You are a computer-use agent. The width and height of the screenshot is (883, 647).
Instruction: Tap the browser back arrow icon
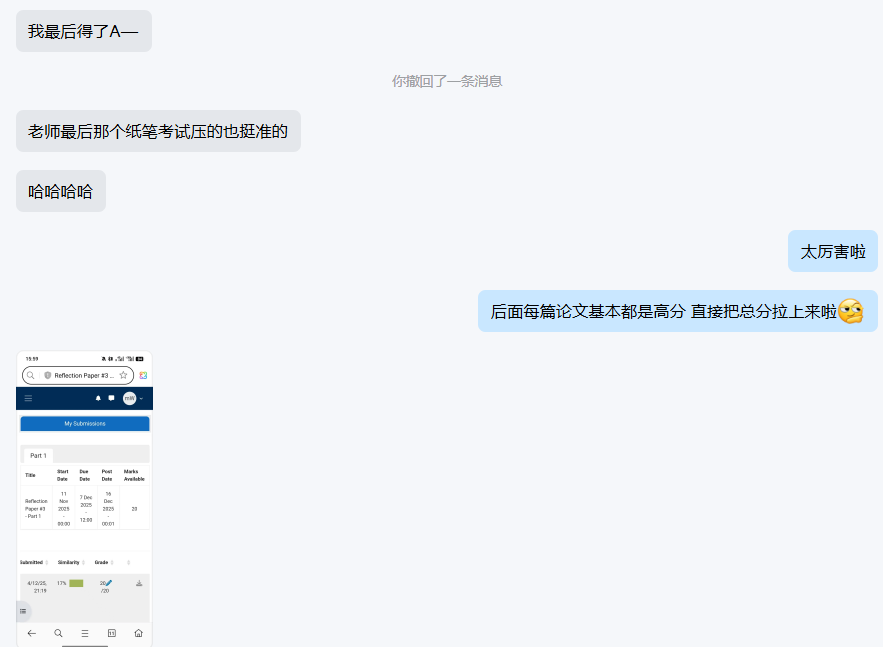31,633
